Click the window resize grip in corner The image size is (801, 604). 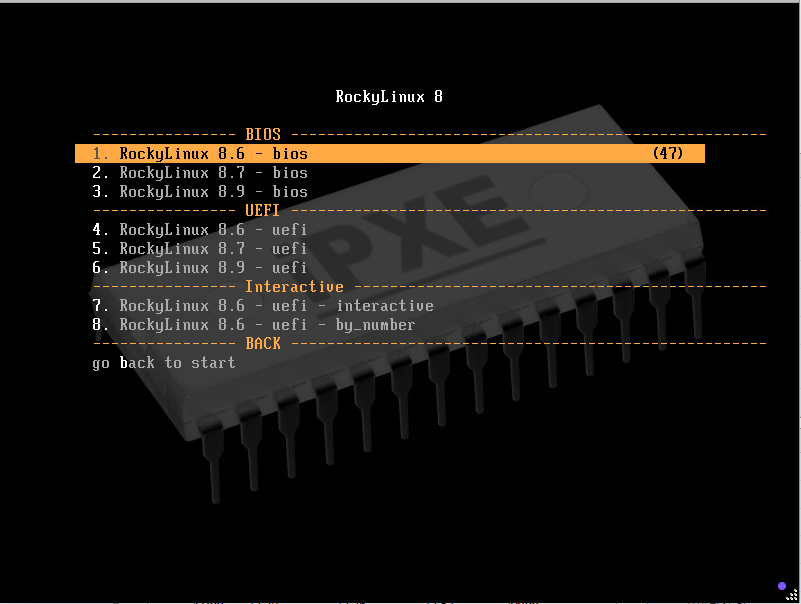click(792, 595)
